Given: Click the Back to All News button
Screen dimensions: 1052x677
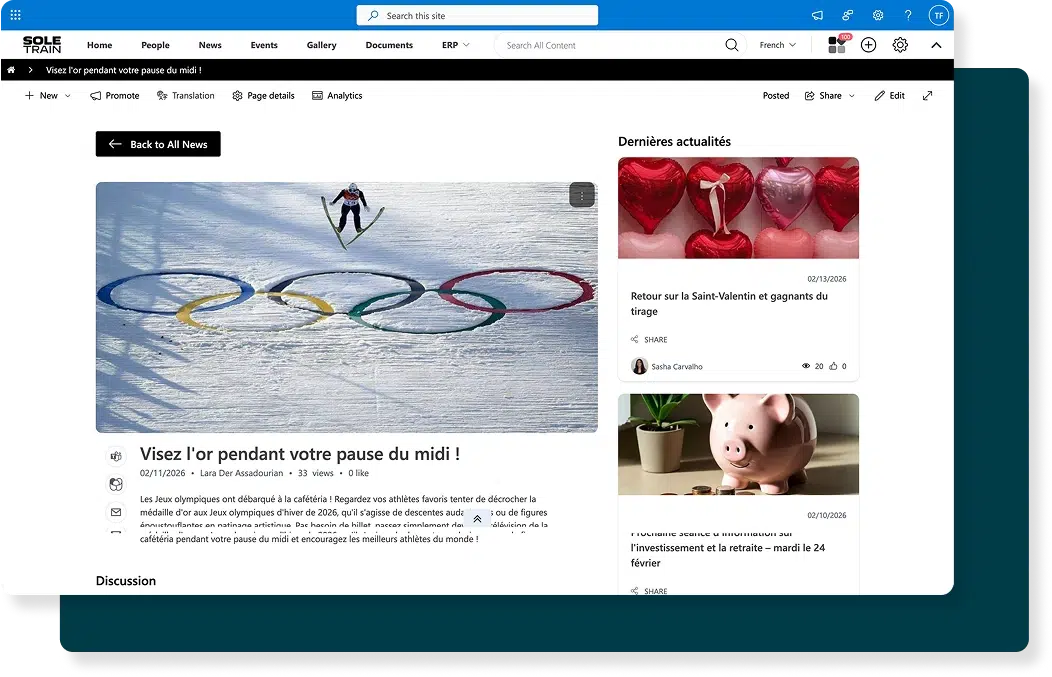Looking at the screenshot, I should (x=158, y=144).
